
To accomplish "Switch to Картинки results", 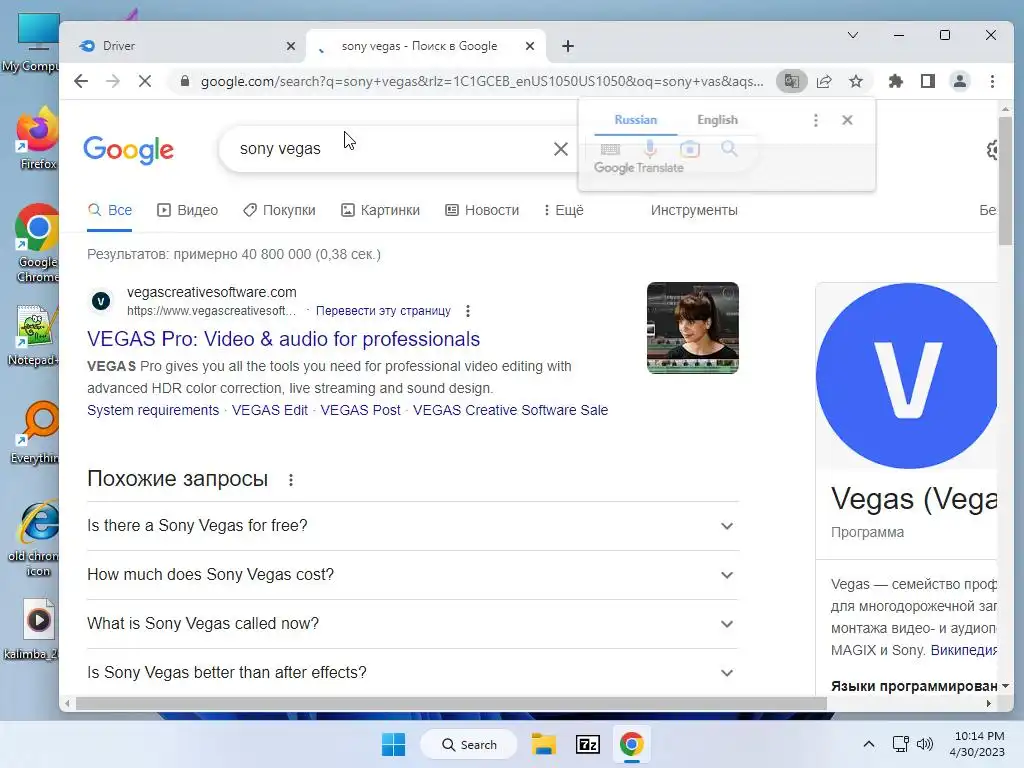I will coord(381,210).
